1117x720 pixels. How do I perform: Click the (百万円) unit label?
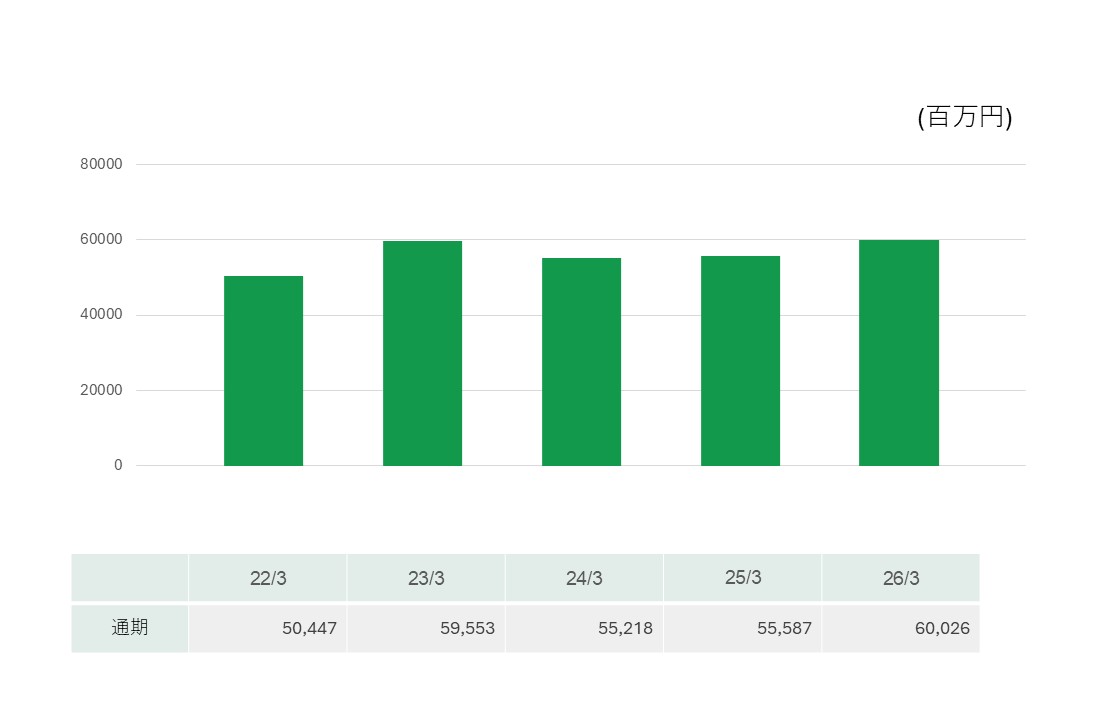coord(965,117)
